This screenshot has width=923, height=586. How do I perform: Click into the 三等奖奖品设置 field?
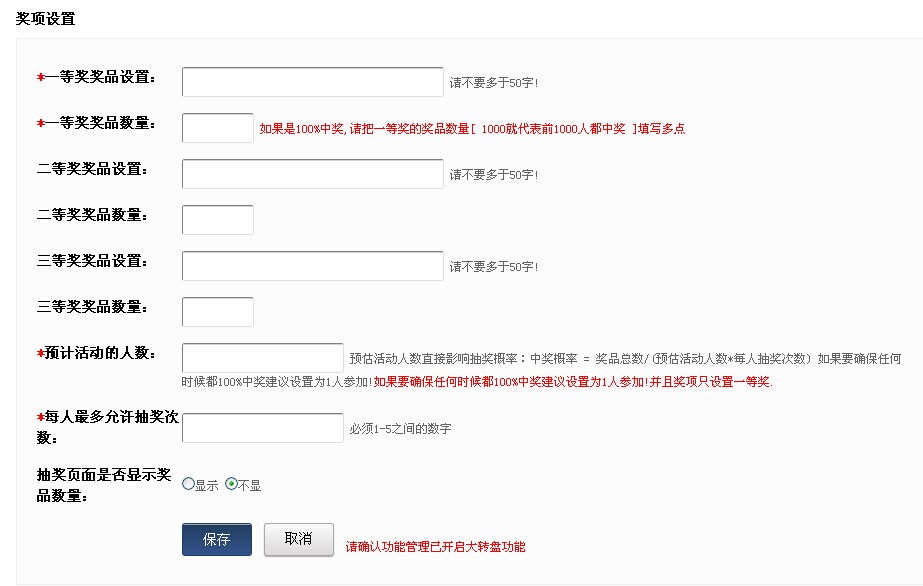pos(312,266)
